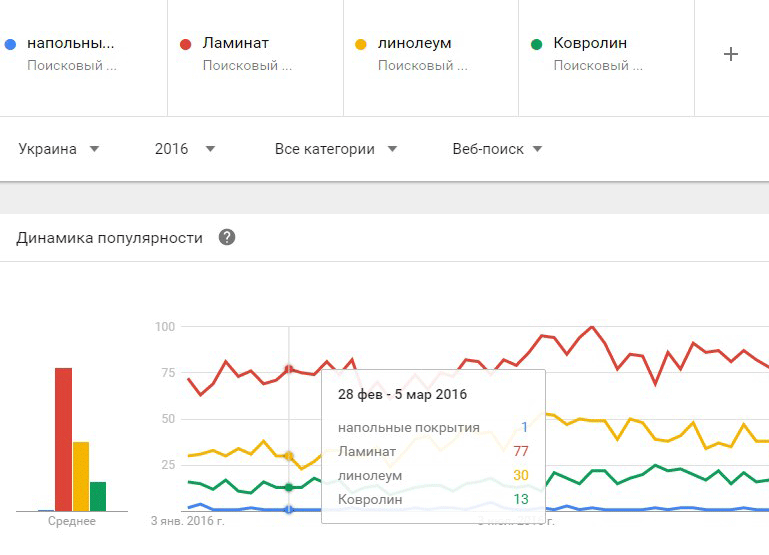This screenshot has width=769, height=555.
Task: Open the Все категории dropdown
Action: [x=336, y=149]
